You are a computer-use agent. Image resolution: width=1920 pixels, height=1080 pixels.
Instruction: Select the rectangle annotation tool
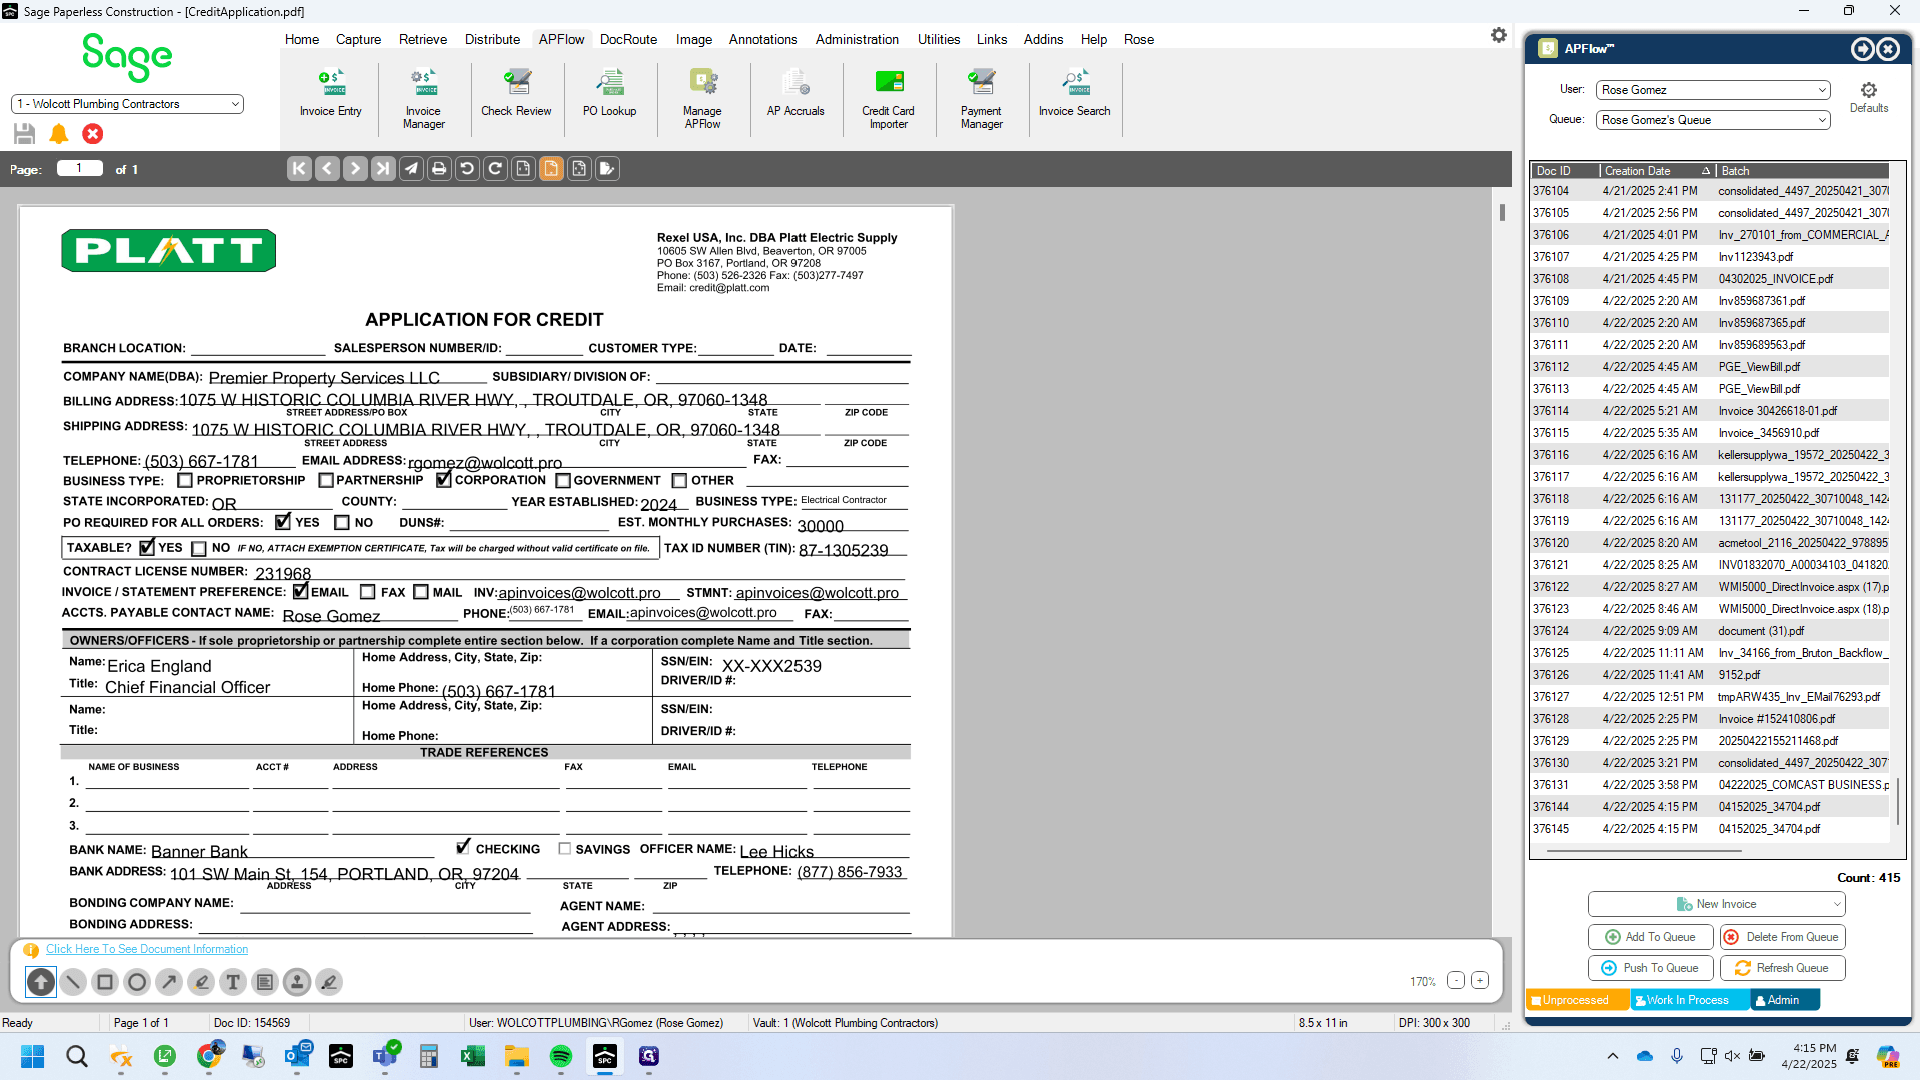coord(105,982)
